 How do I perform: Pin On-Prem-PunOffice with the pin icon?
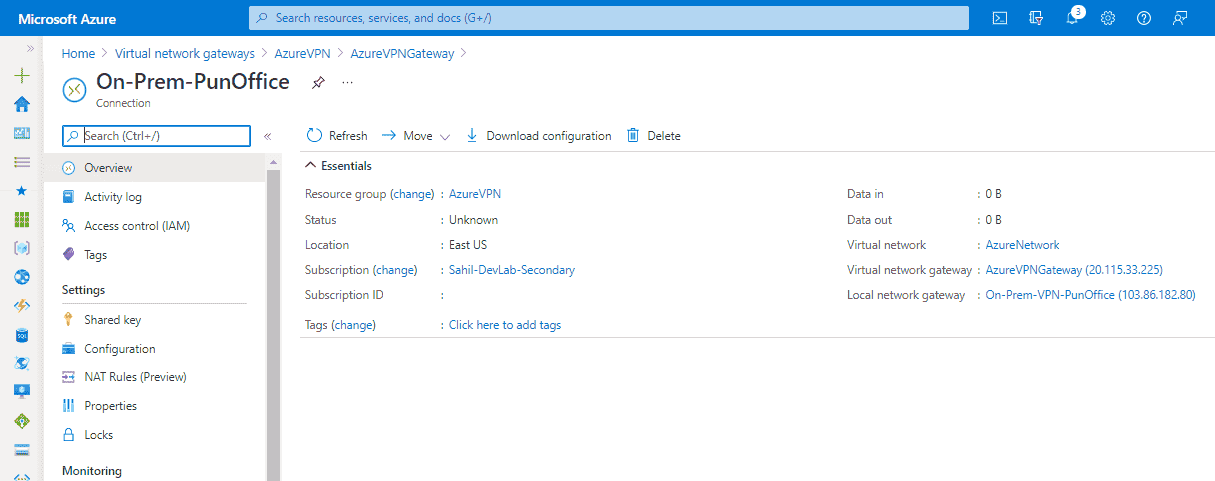[x=318, y=83]
